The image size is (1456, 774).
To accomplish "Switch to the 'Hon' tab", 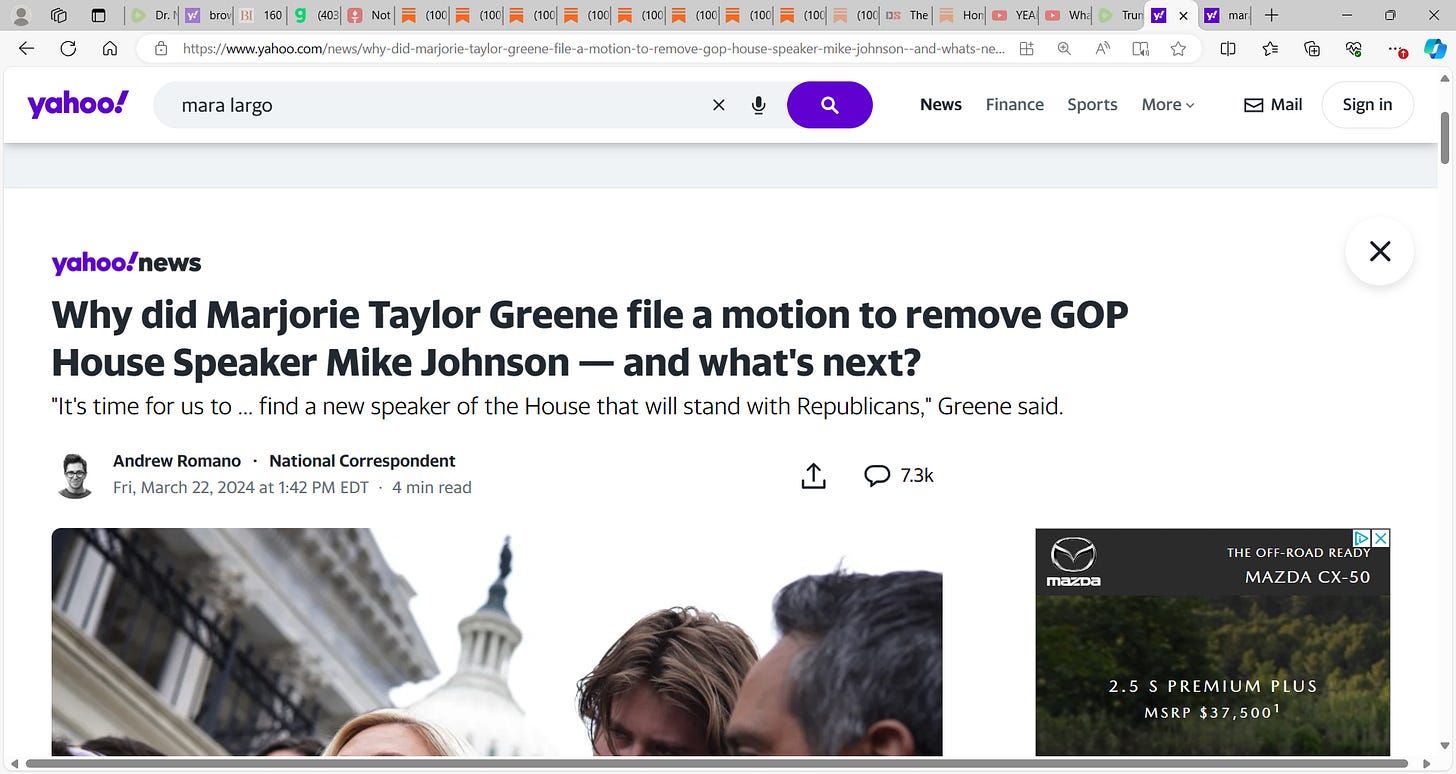I will coord(962,15).
